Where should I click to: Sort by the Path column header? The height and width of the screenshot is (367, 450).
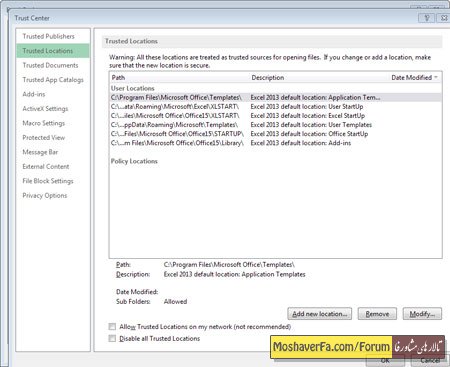pyautogui.click(x=118, y=78)
